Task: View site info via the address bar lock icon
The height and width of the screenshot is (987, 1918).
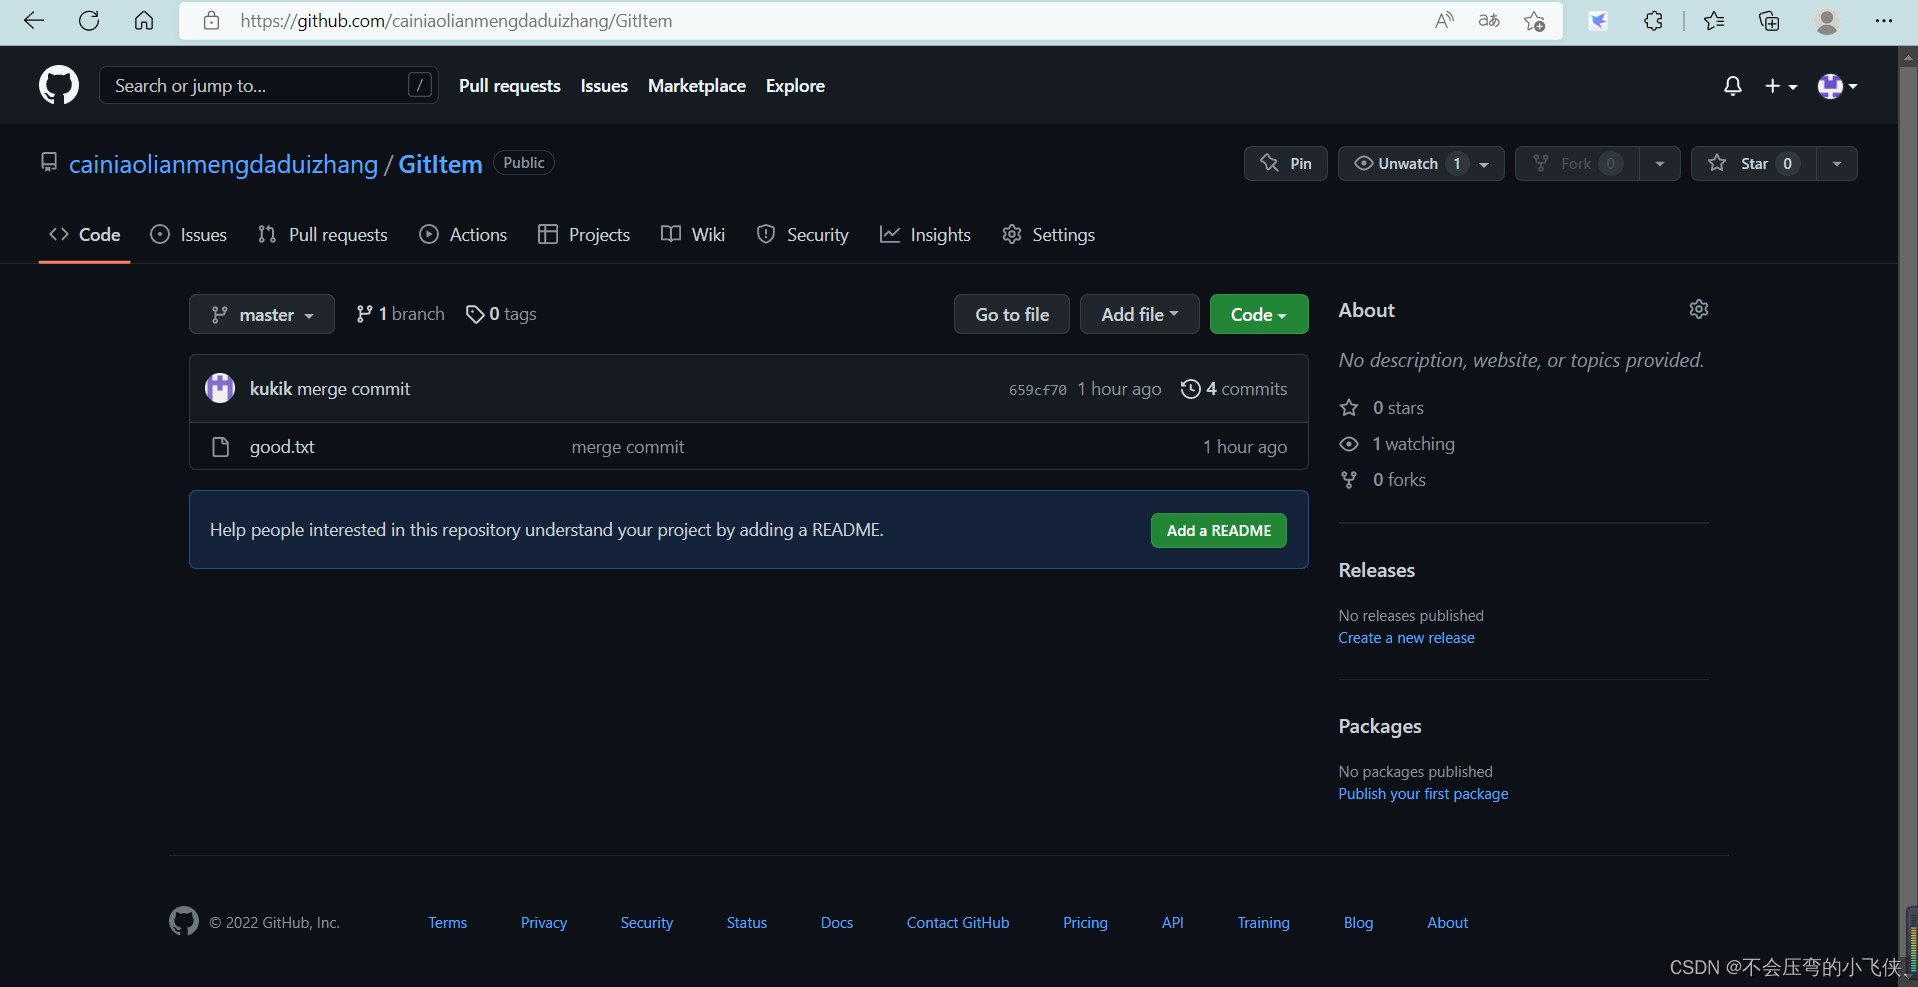Action: click(211, 21)
